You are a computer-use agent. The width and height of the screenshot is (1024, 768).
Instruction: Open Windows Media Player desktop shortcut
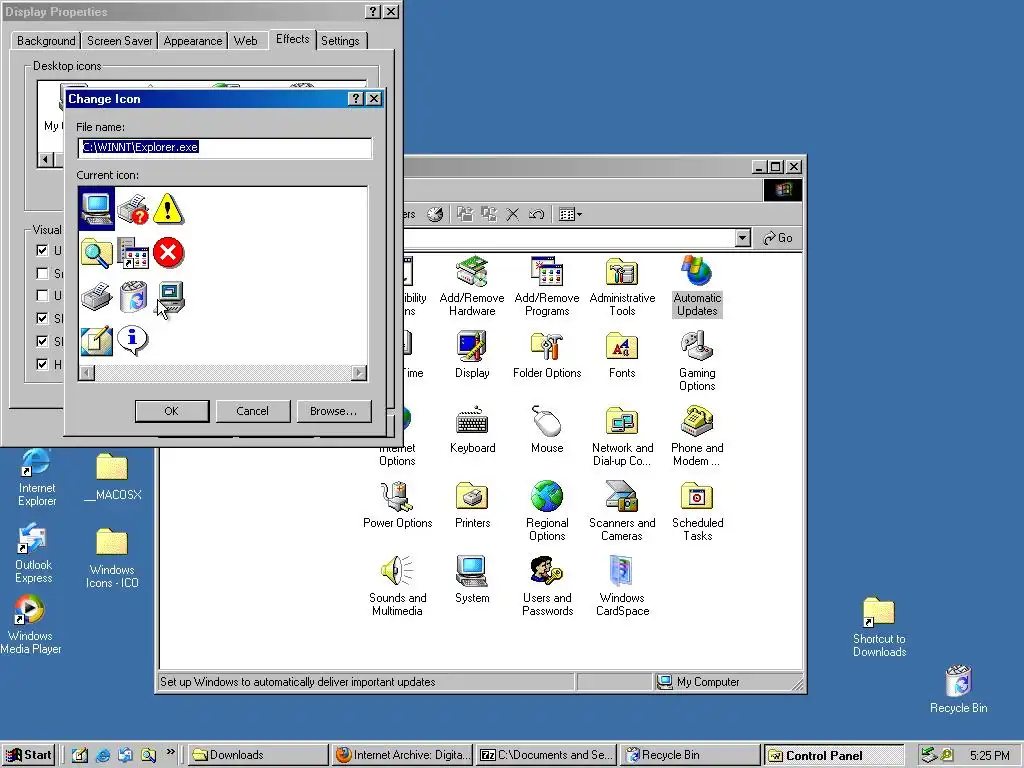(x=31, y=624)
